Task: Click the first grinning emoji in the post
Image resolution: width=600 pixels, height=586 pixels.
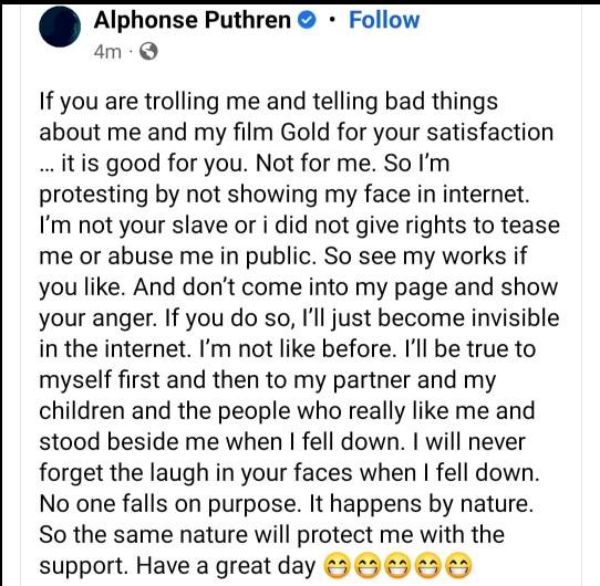Action: [340, 566]
